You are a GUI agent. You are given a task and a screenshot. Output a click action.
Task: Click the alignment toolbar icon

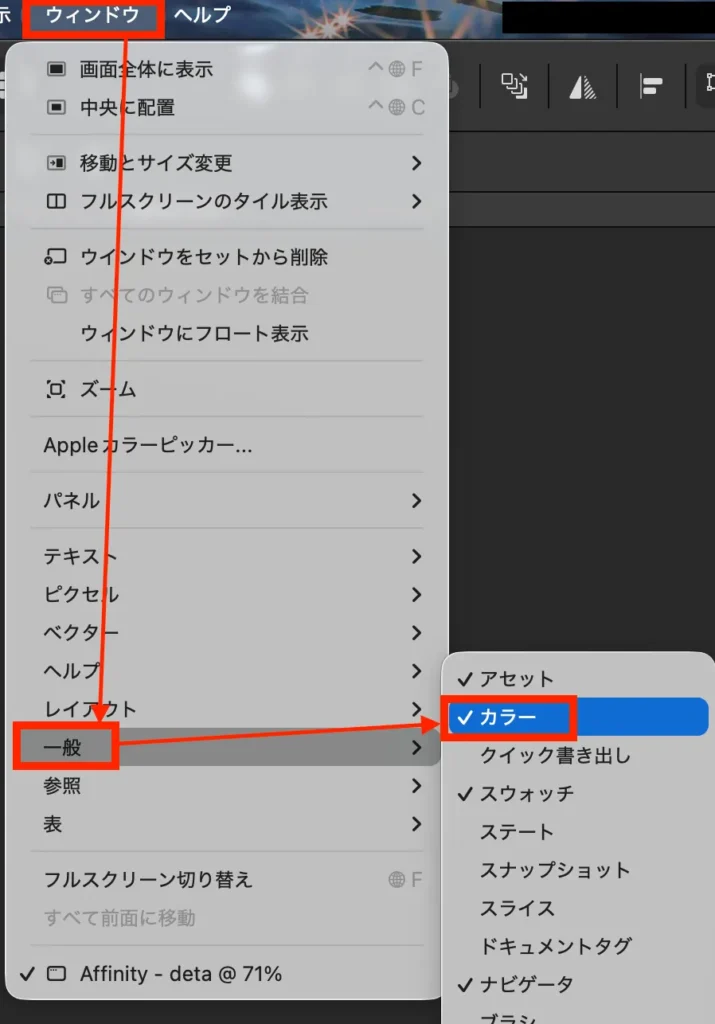[651, 86]
